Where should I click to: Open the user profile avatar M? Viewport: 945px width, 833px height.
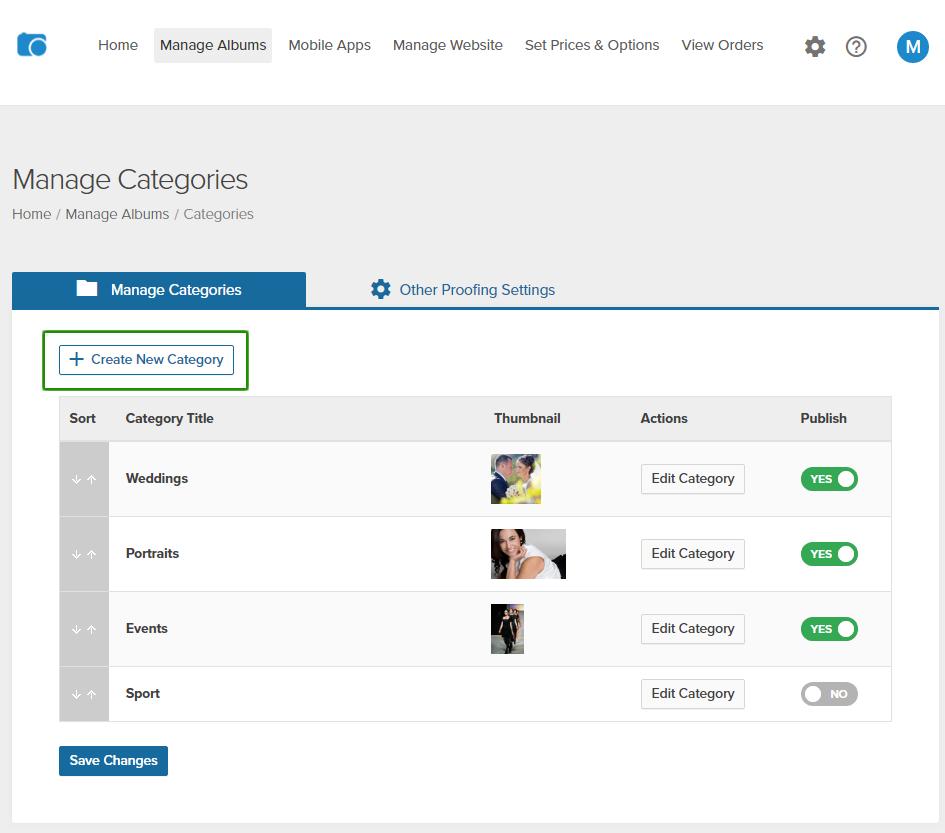coord(912,46)
